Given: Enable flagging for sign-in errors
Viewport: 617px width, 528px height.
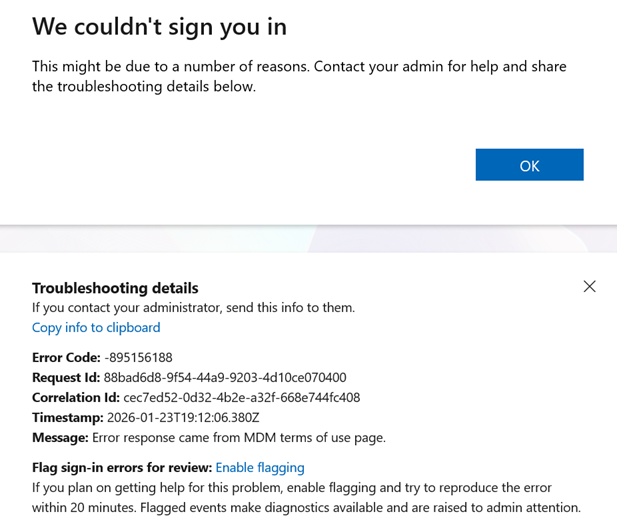Looking at the screenshot, I should tap(260, 467).
